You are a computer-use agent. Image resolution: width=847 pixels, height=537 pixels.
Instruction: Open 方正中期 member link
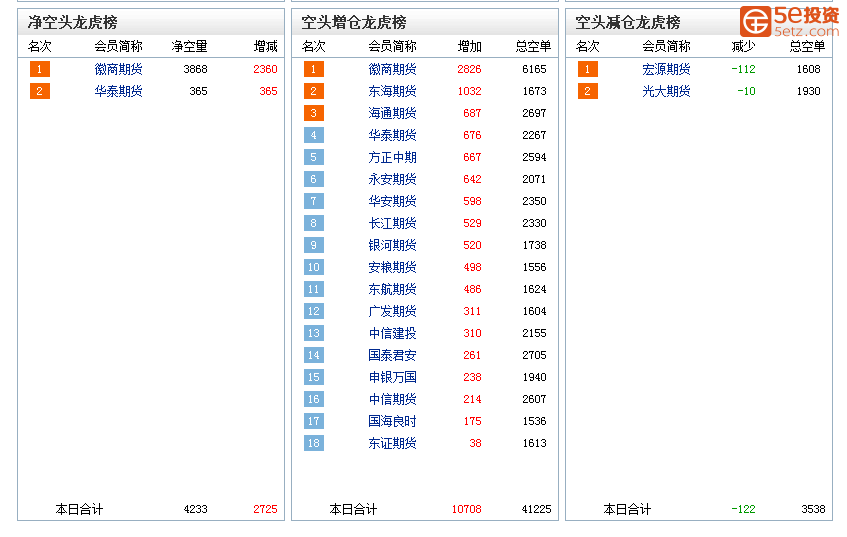[392, 157]
